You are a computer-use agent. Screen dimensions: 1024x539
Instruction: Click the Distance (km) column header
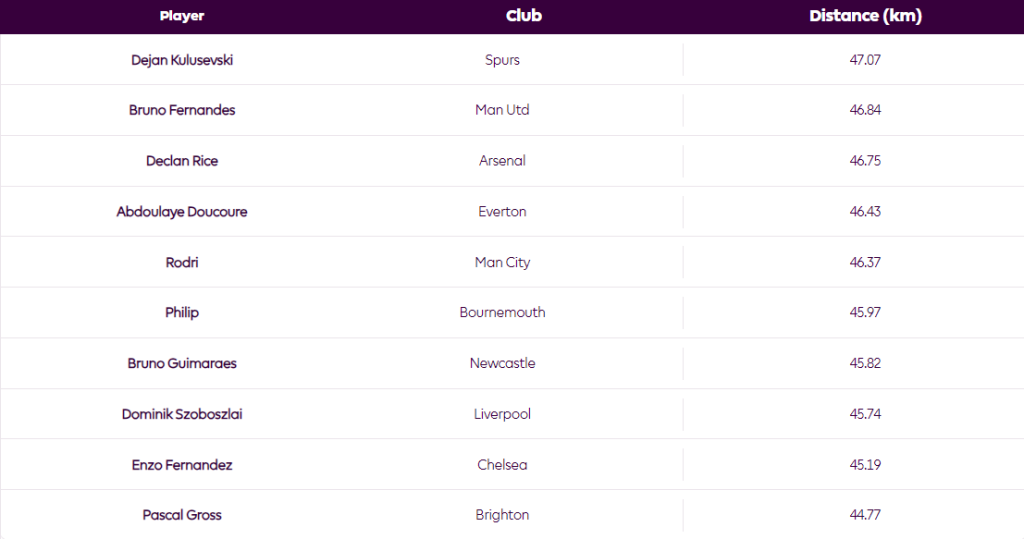pos(865,16)
